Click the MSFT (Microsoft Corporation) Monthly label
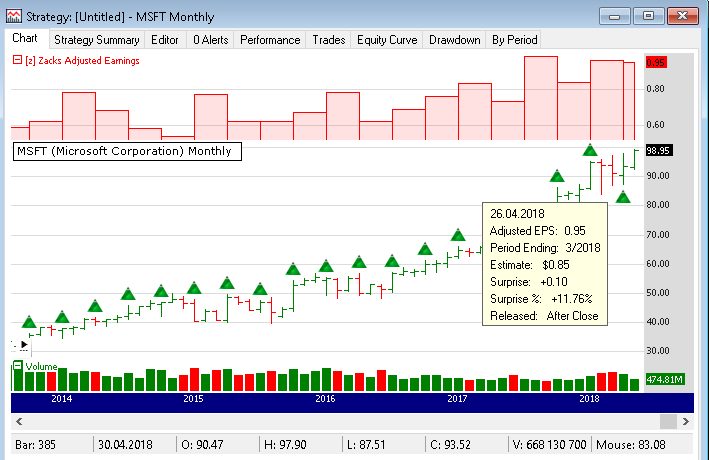This screenshot has height=460, width=709. tap(127, 151)
